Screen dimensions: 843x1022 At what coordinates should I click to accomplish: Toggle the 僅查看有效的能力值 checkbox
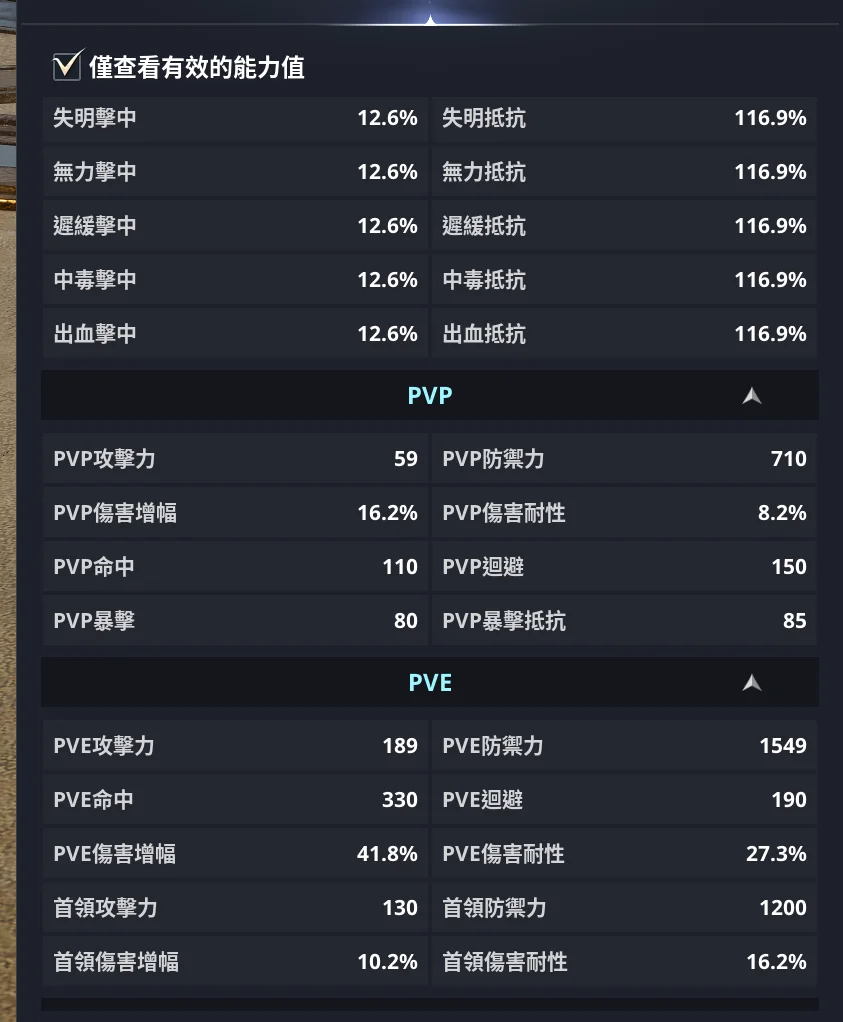click(x=67, y=67)
